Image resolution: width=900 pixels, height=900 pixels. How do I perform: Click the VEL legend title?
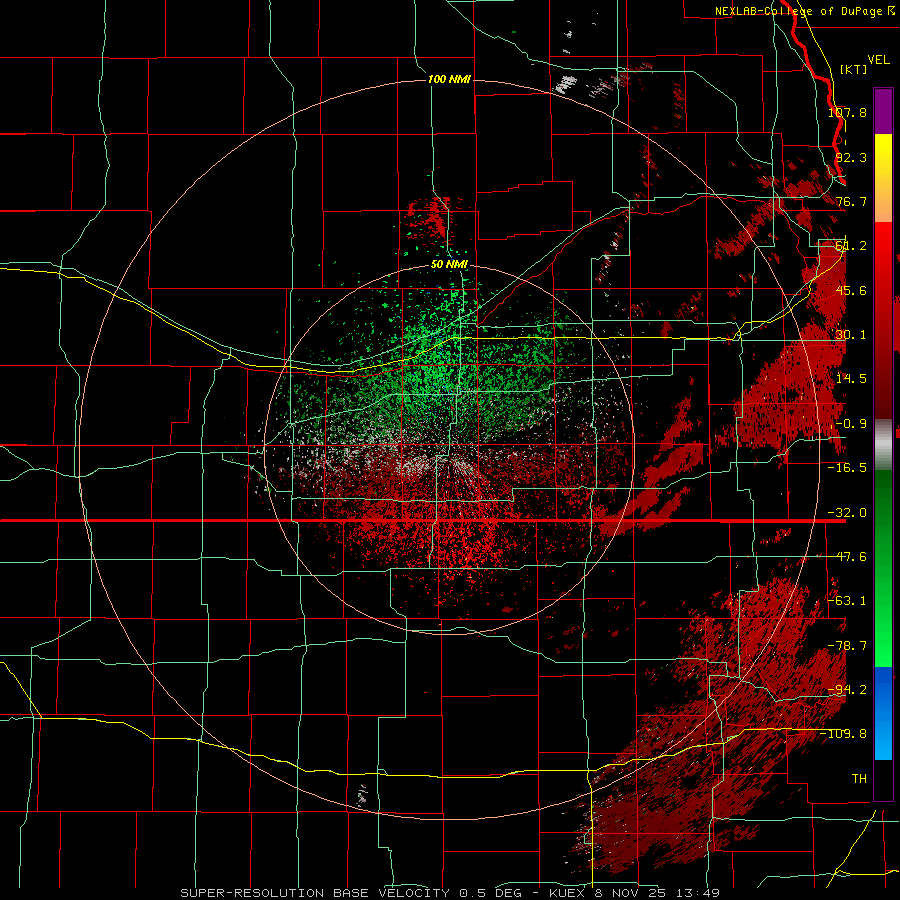(x=878, y=60)
